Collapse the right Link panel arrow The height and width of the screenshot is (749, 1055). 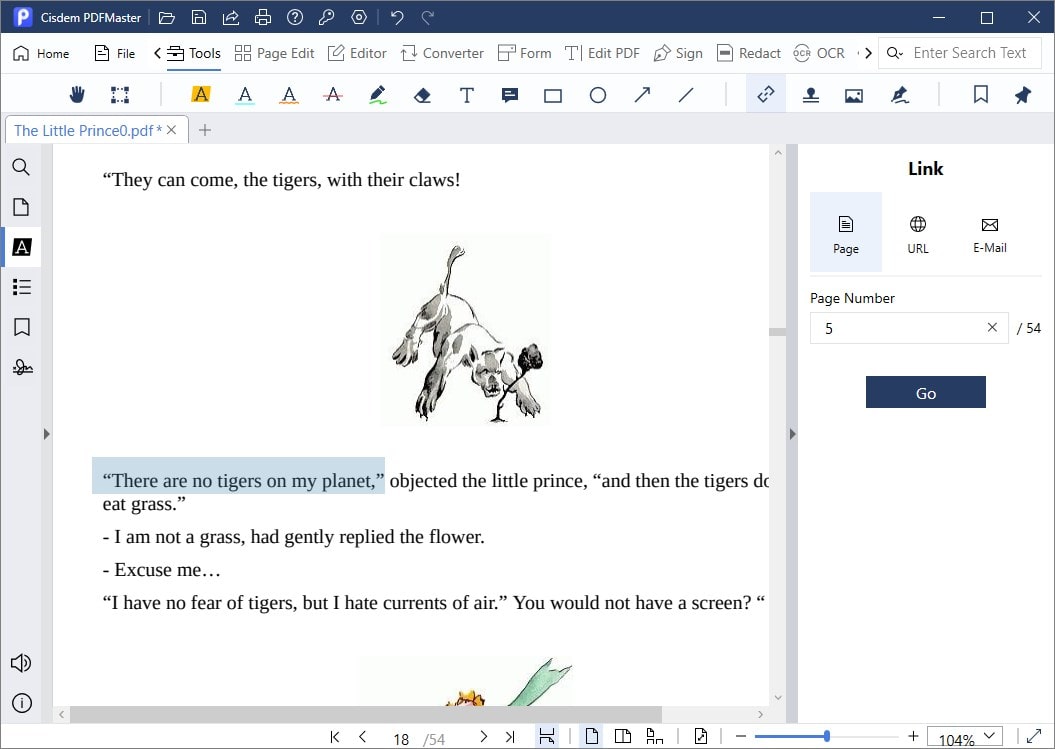pyautogui.click(x=792, y=434)
